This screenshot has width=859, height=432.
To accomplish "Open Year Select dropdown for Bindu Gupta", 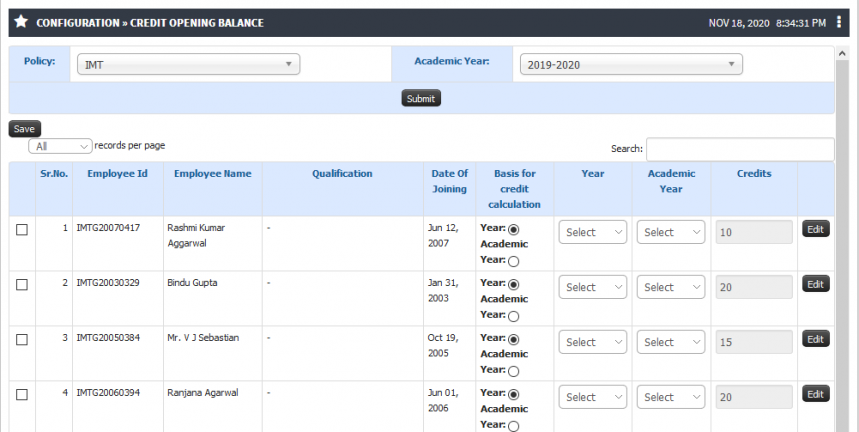I will click(x=593, y=287).
